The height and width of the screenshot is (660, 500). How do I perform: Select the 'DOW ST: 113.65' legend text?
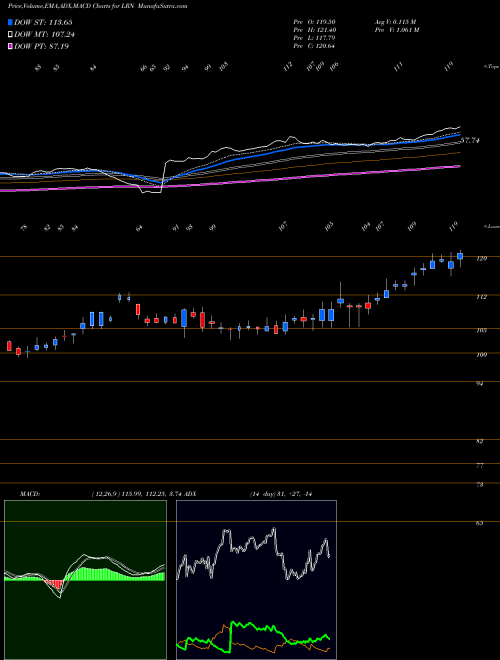(x=43, y=22)
